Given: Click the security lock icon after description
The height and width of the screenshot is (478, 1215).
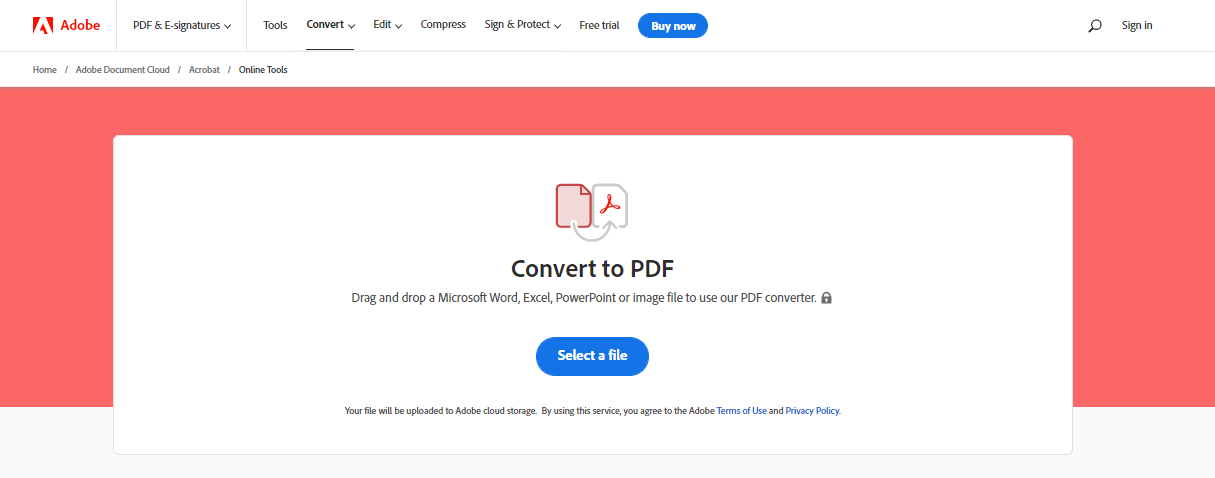Looking at the screenshot, I should point(826,298).
